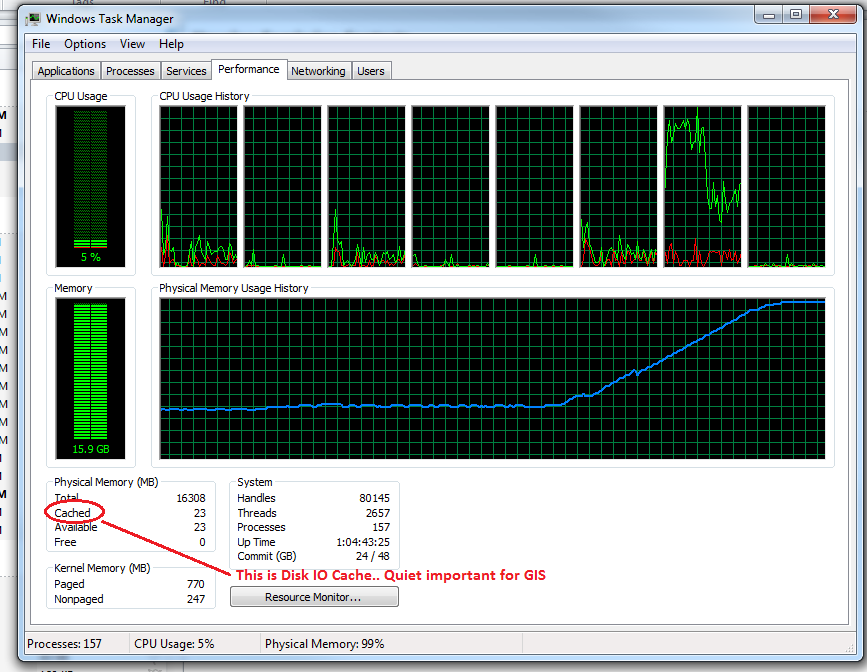The image size is (867, 672).
Task: Switch to the Services tab
Action: [186, 71]
